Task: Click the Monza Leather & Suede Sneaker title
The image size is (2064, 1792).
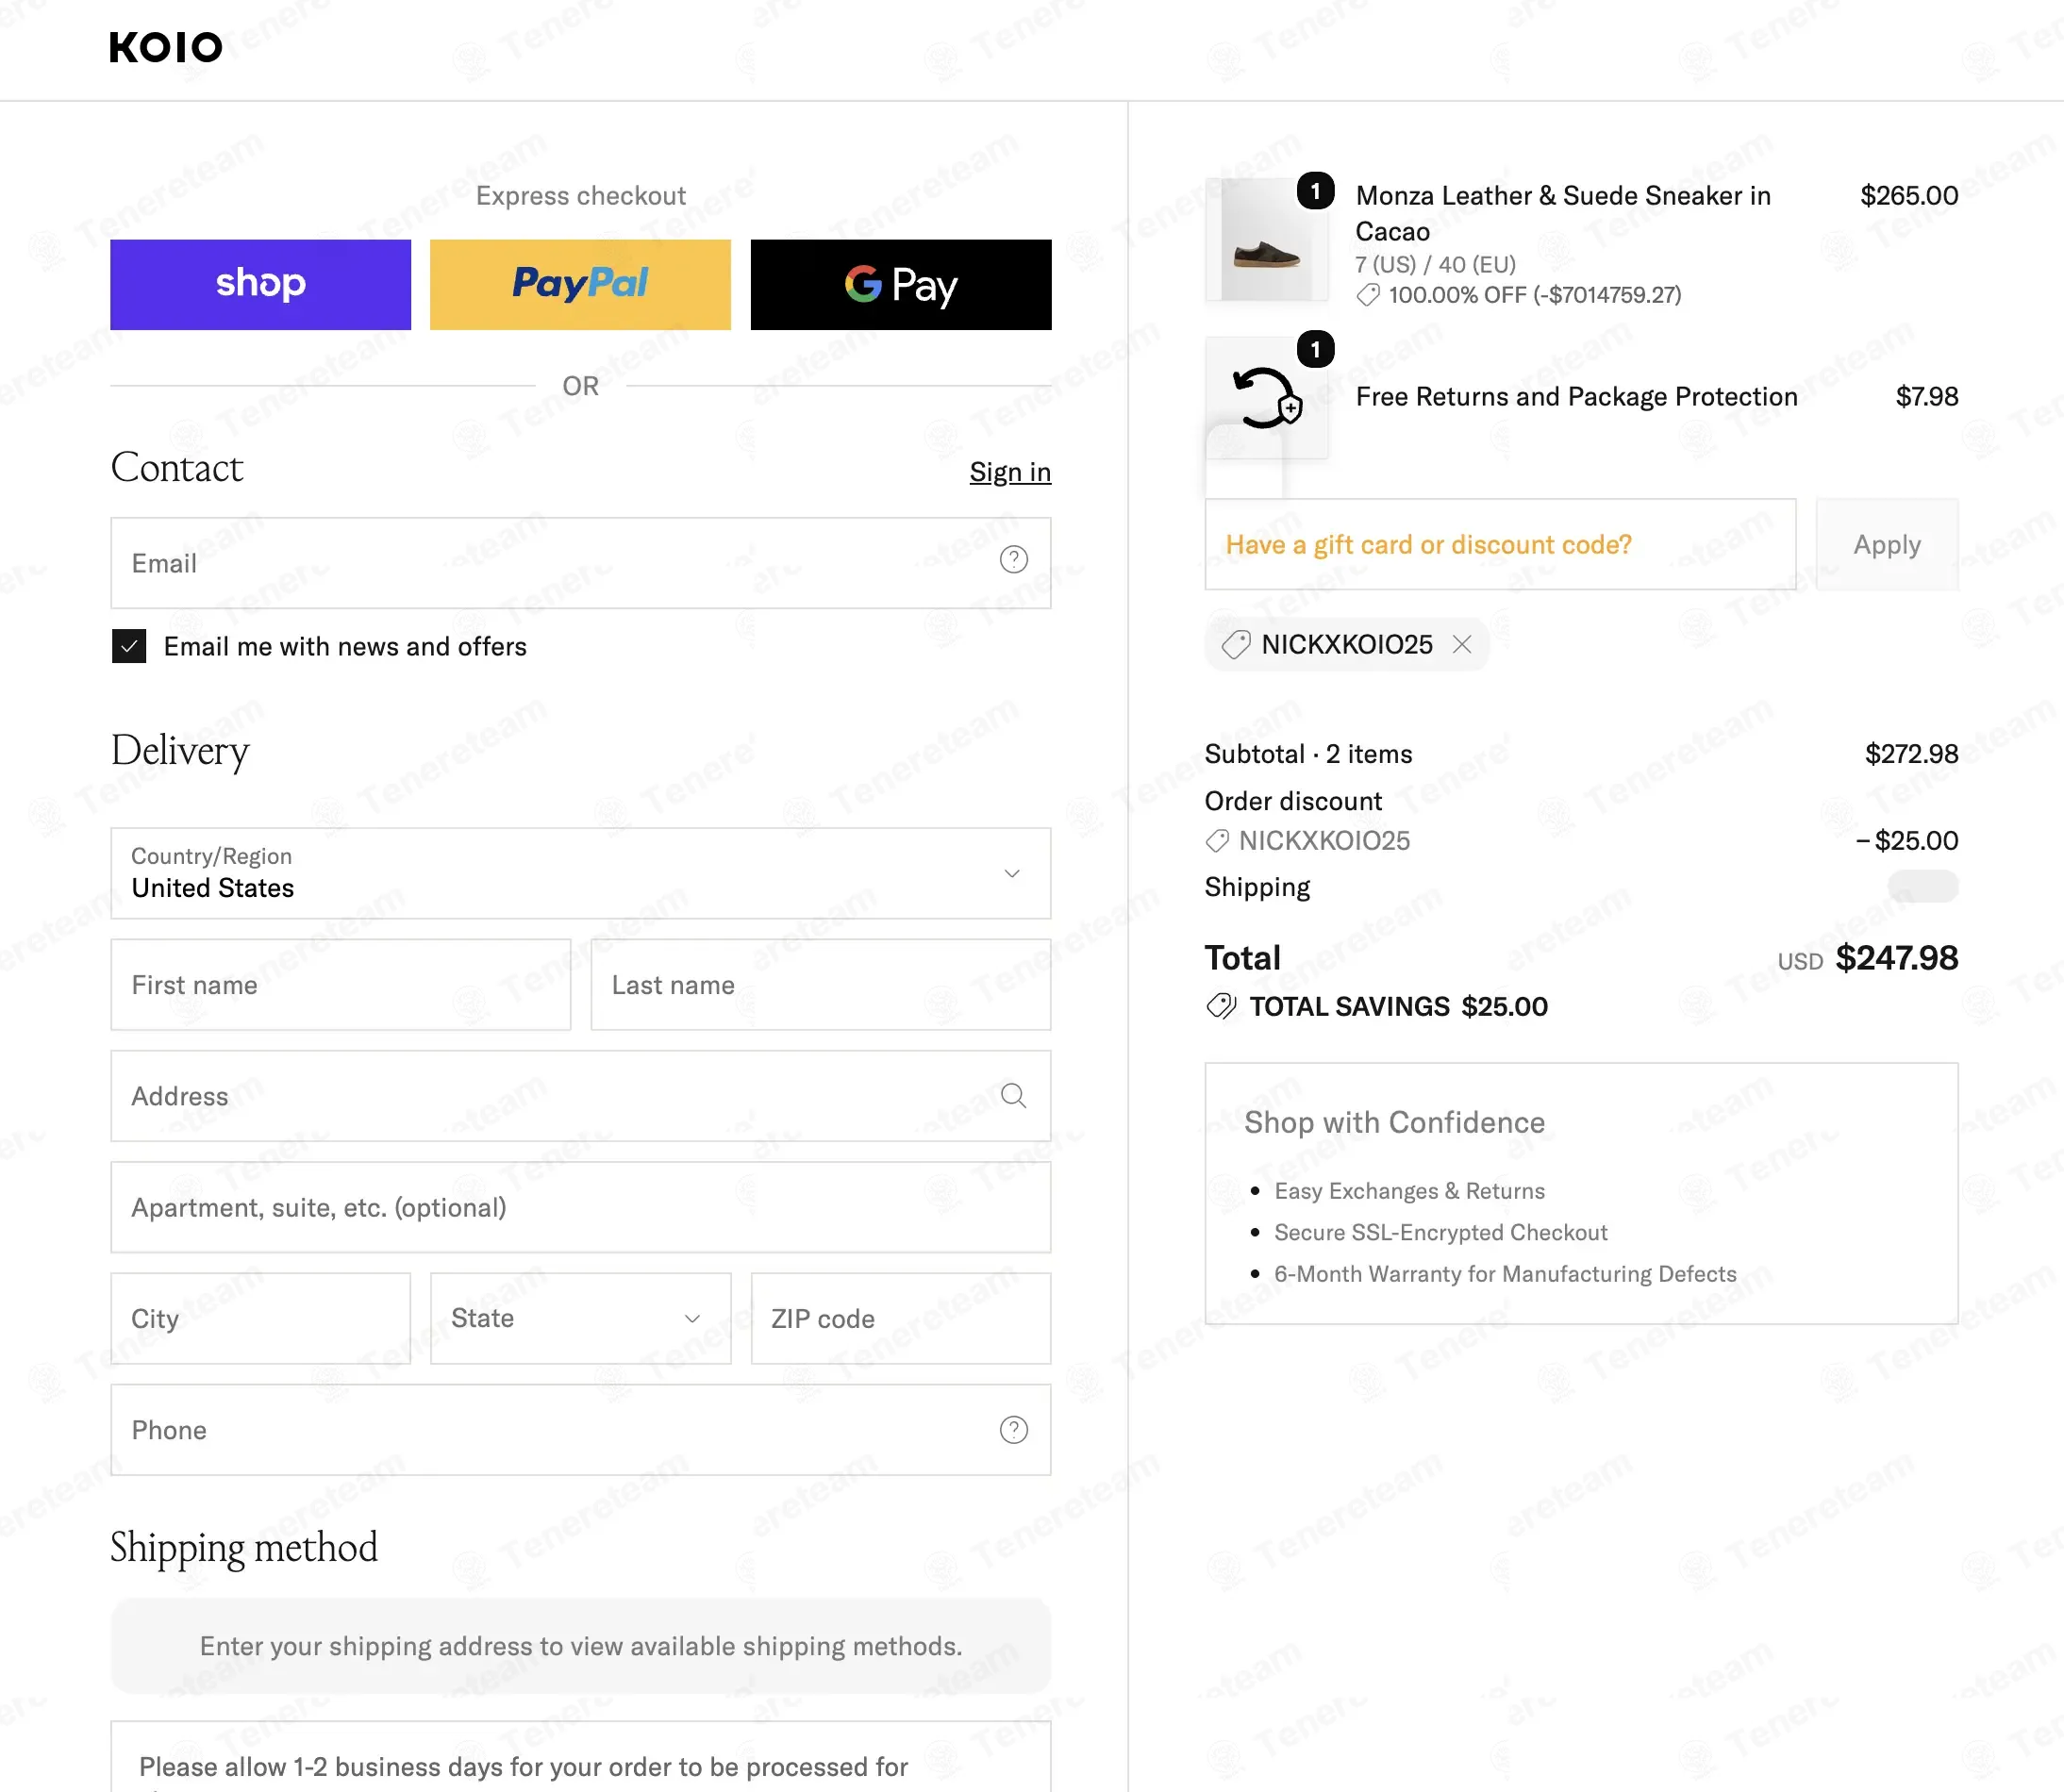Action: coord(1563,213)
